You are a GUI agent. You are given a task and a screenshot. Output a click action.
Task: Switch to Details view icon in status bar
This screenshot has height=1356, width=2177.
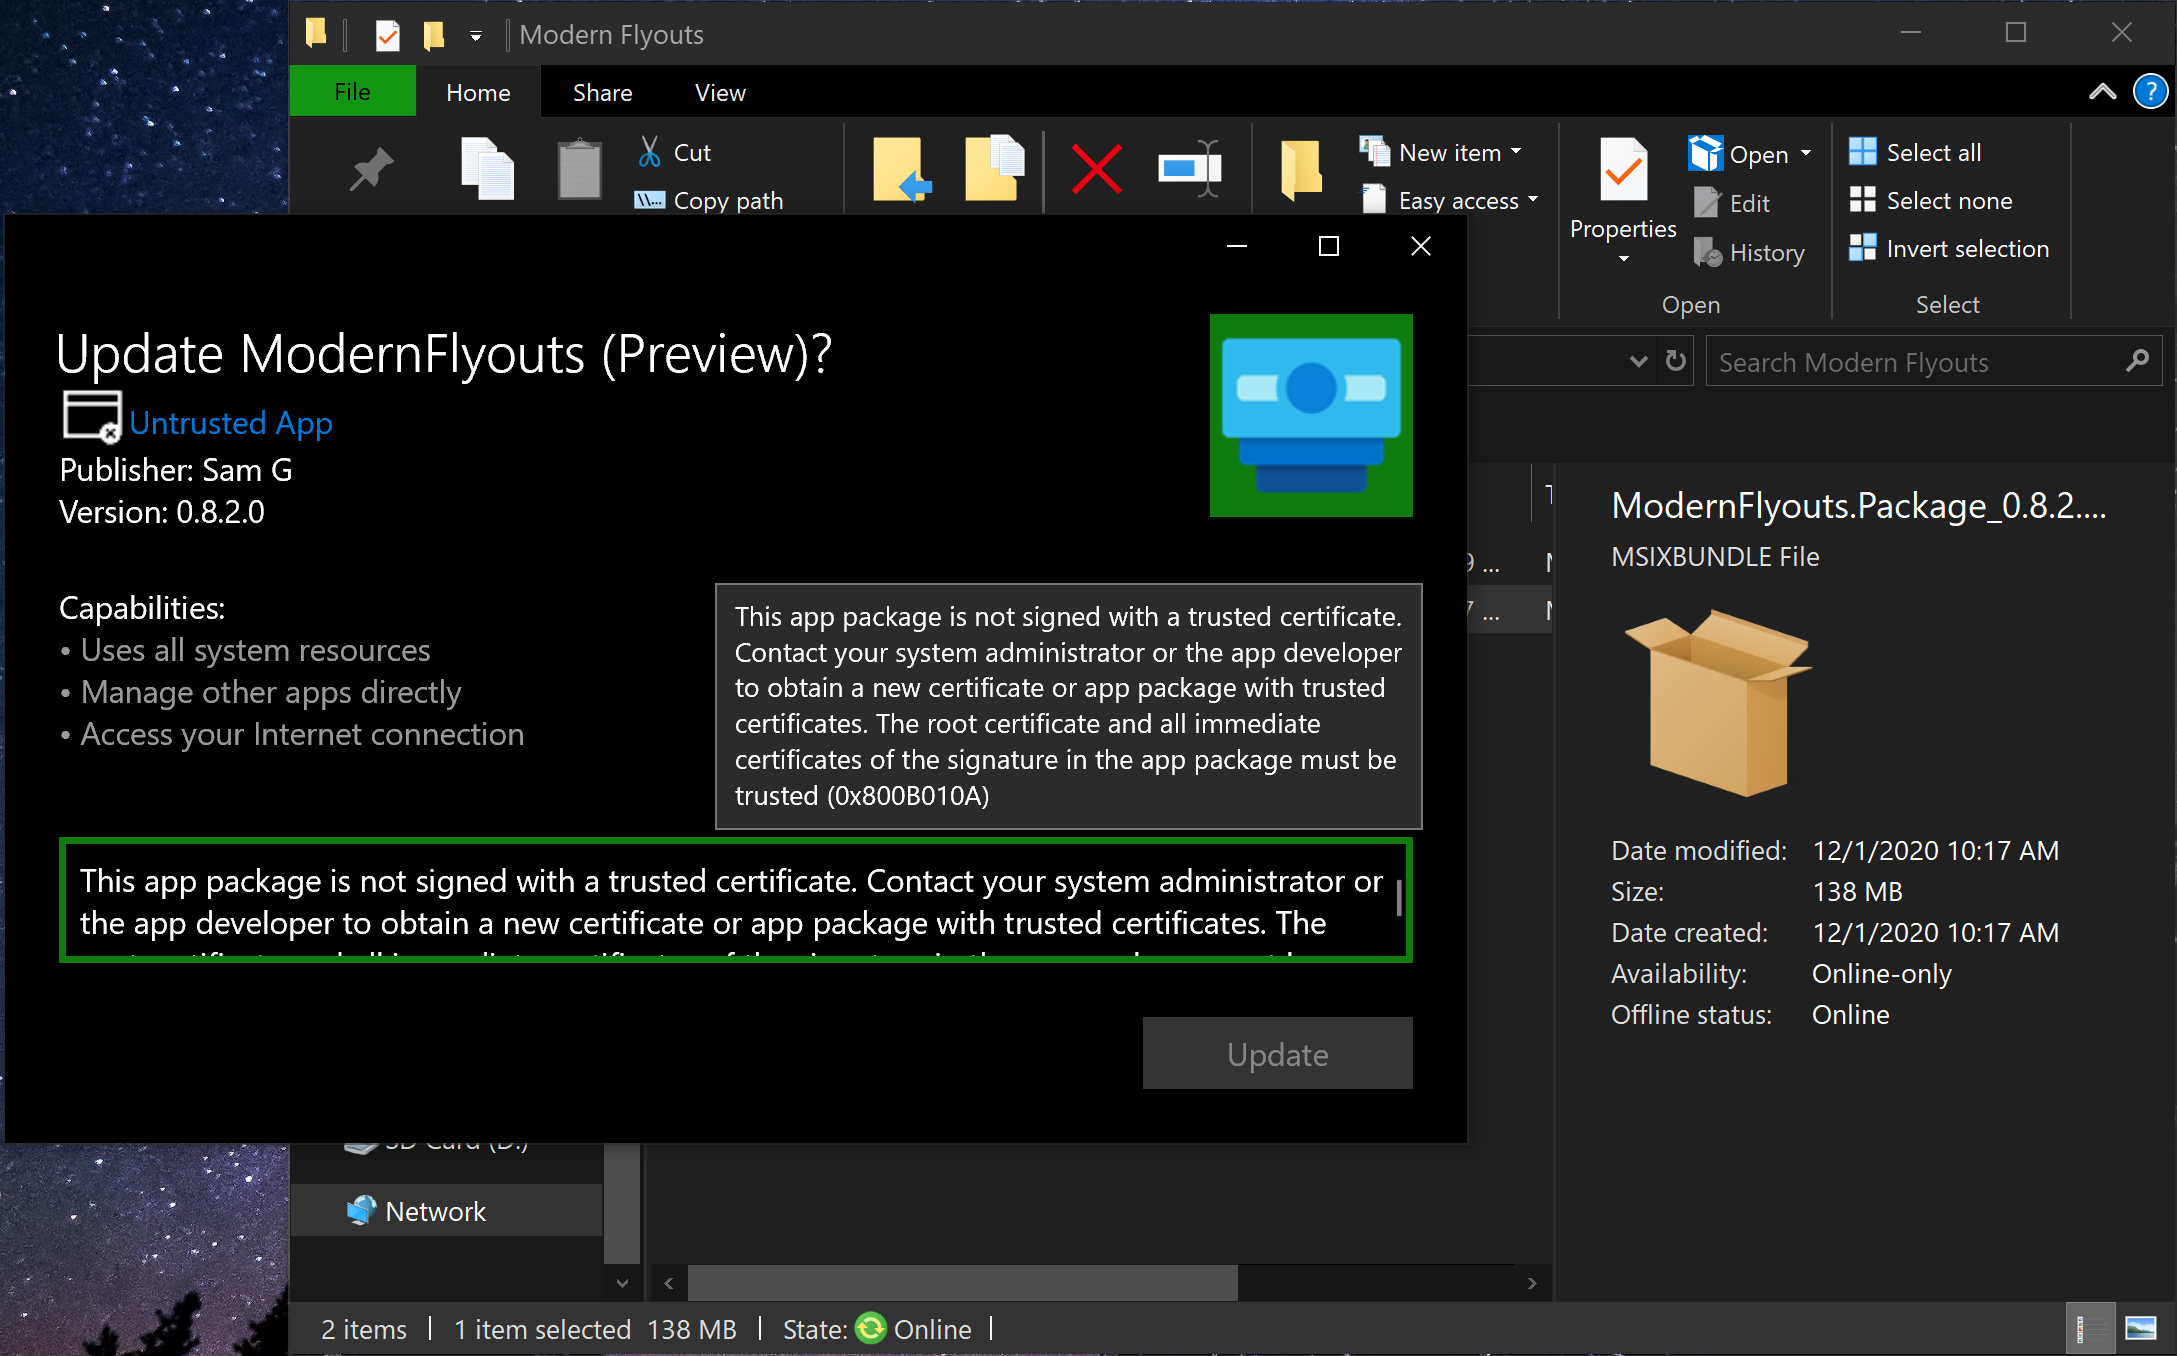pos(2090,1328)
